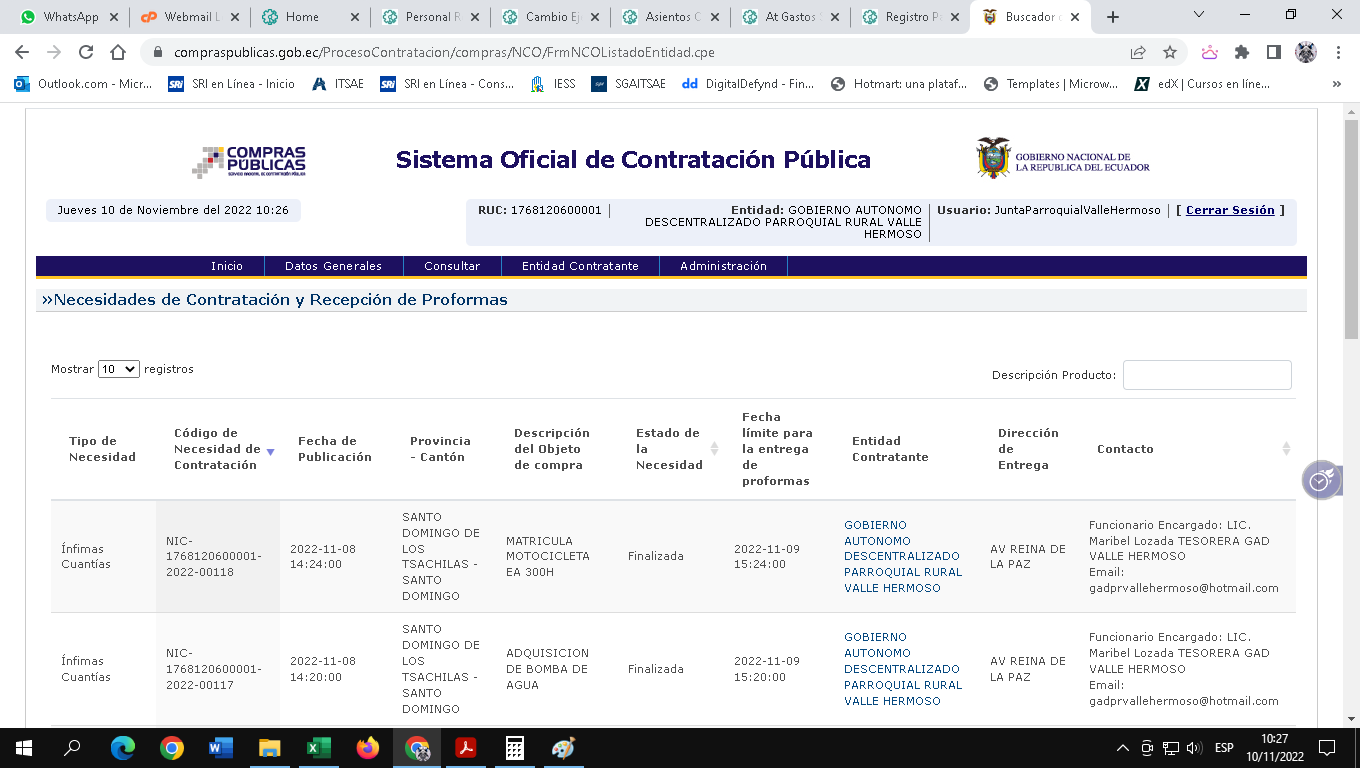Open the Entidad Contratante menu
Screen dimensions: 1360x768
point(580,266)
